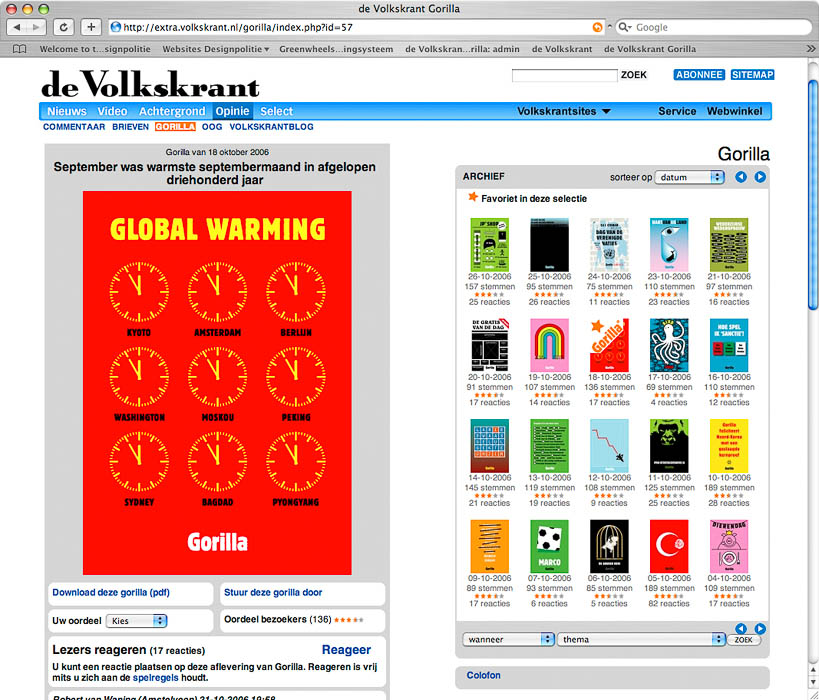The image size is (819, 700).
Task: Open the 07-10-2006 MARCO football thumbnail
Action: click(549, 546)
